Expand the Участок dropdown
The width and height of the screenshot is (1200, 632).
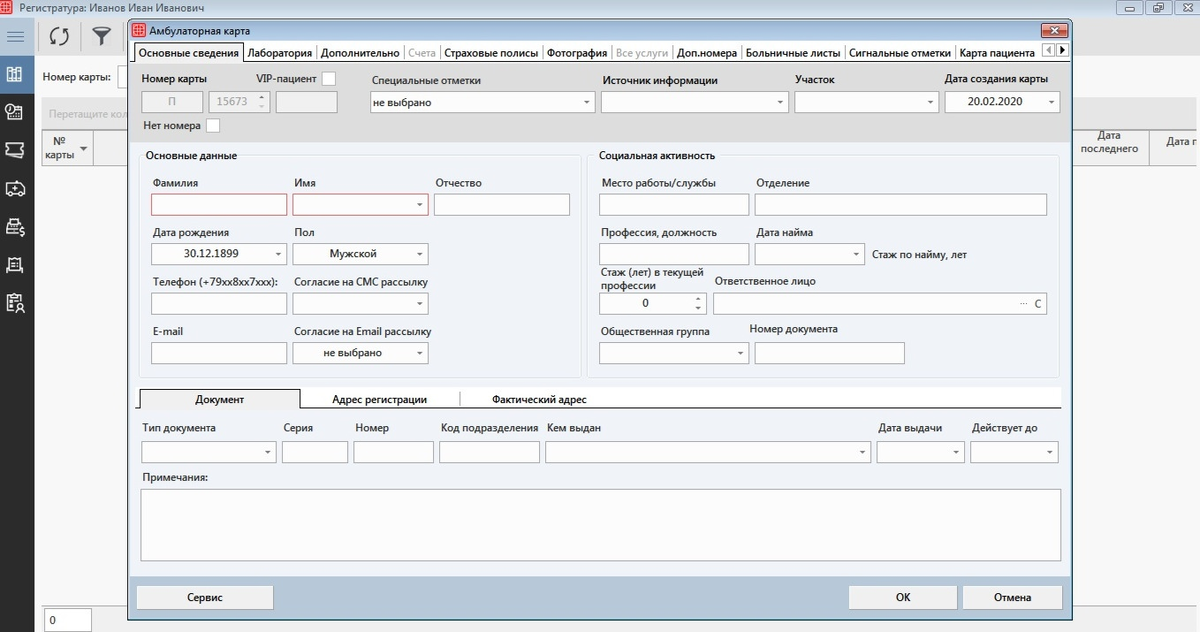pos(930,102)
